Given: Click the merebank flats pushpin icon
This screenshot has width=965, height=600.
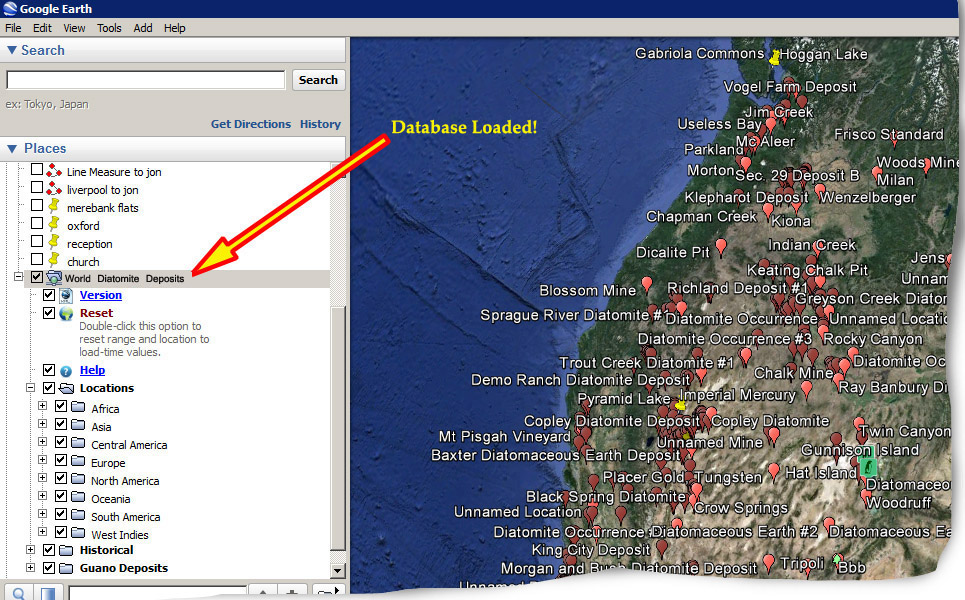Looking at the screenshot, I should pos(54,206).
